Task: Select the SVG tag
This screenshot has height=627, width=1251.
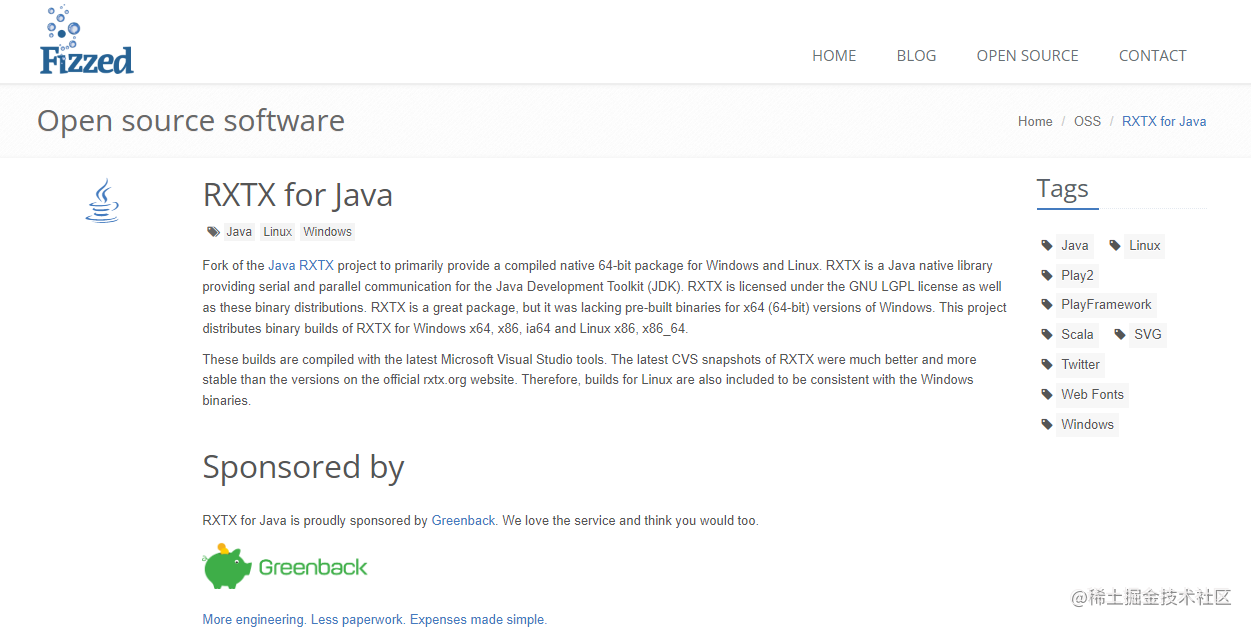Action: click(1148, 334)
